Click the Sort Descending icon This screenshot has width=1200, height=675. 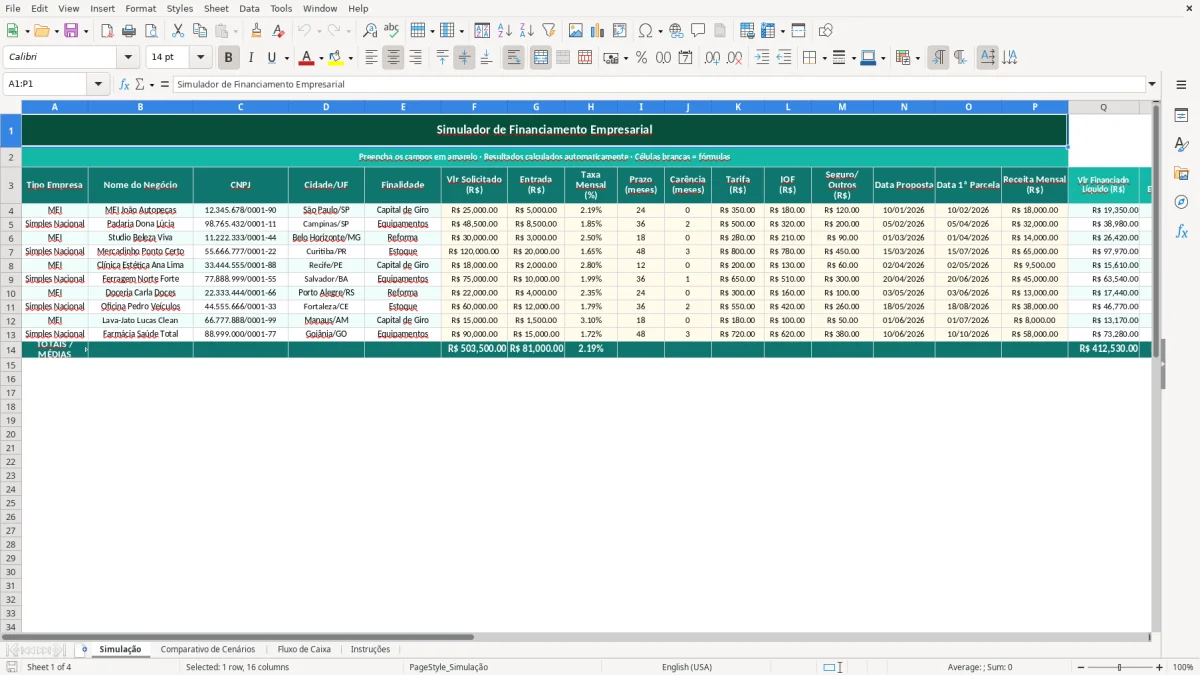pyautogui.click(x=526, y=31)
